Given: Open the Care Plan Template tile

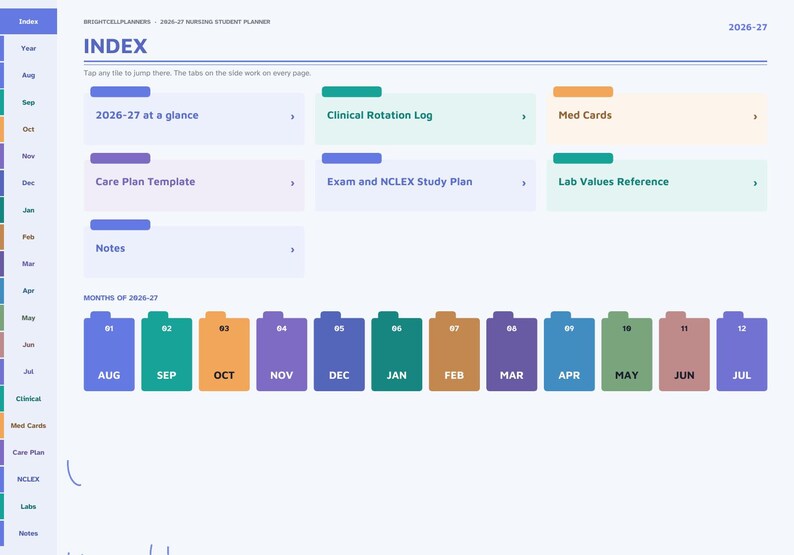Looking at the screenshot, I should [194, 182].
